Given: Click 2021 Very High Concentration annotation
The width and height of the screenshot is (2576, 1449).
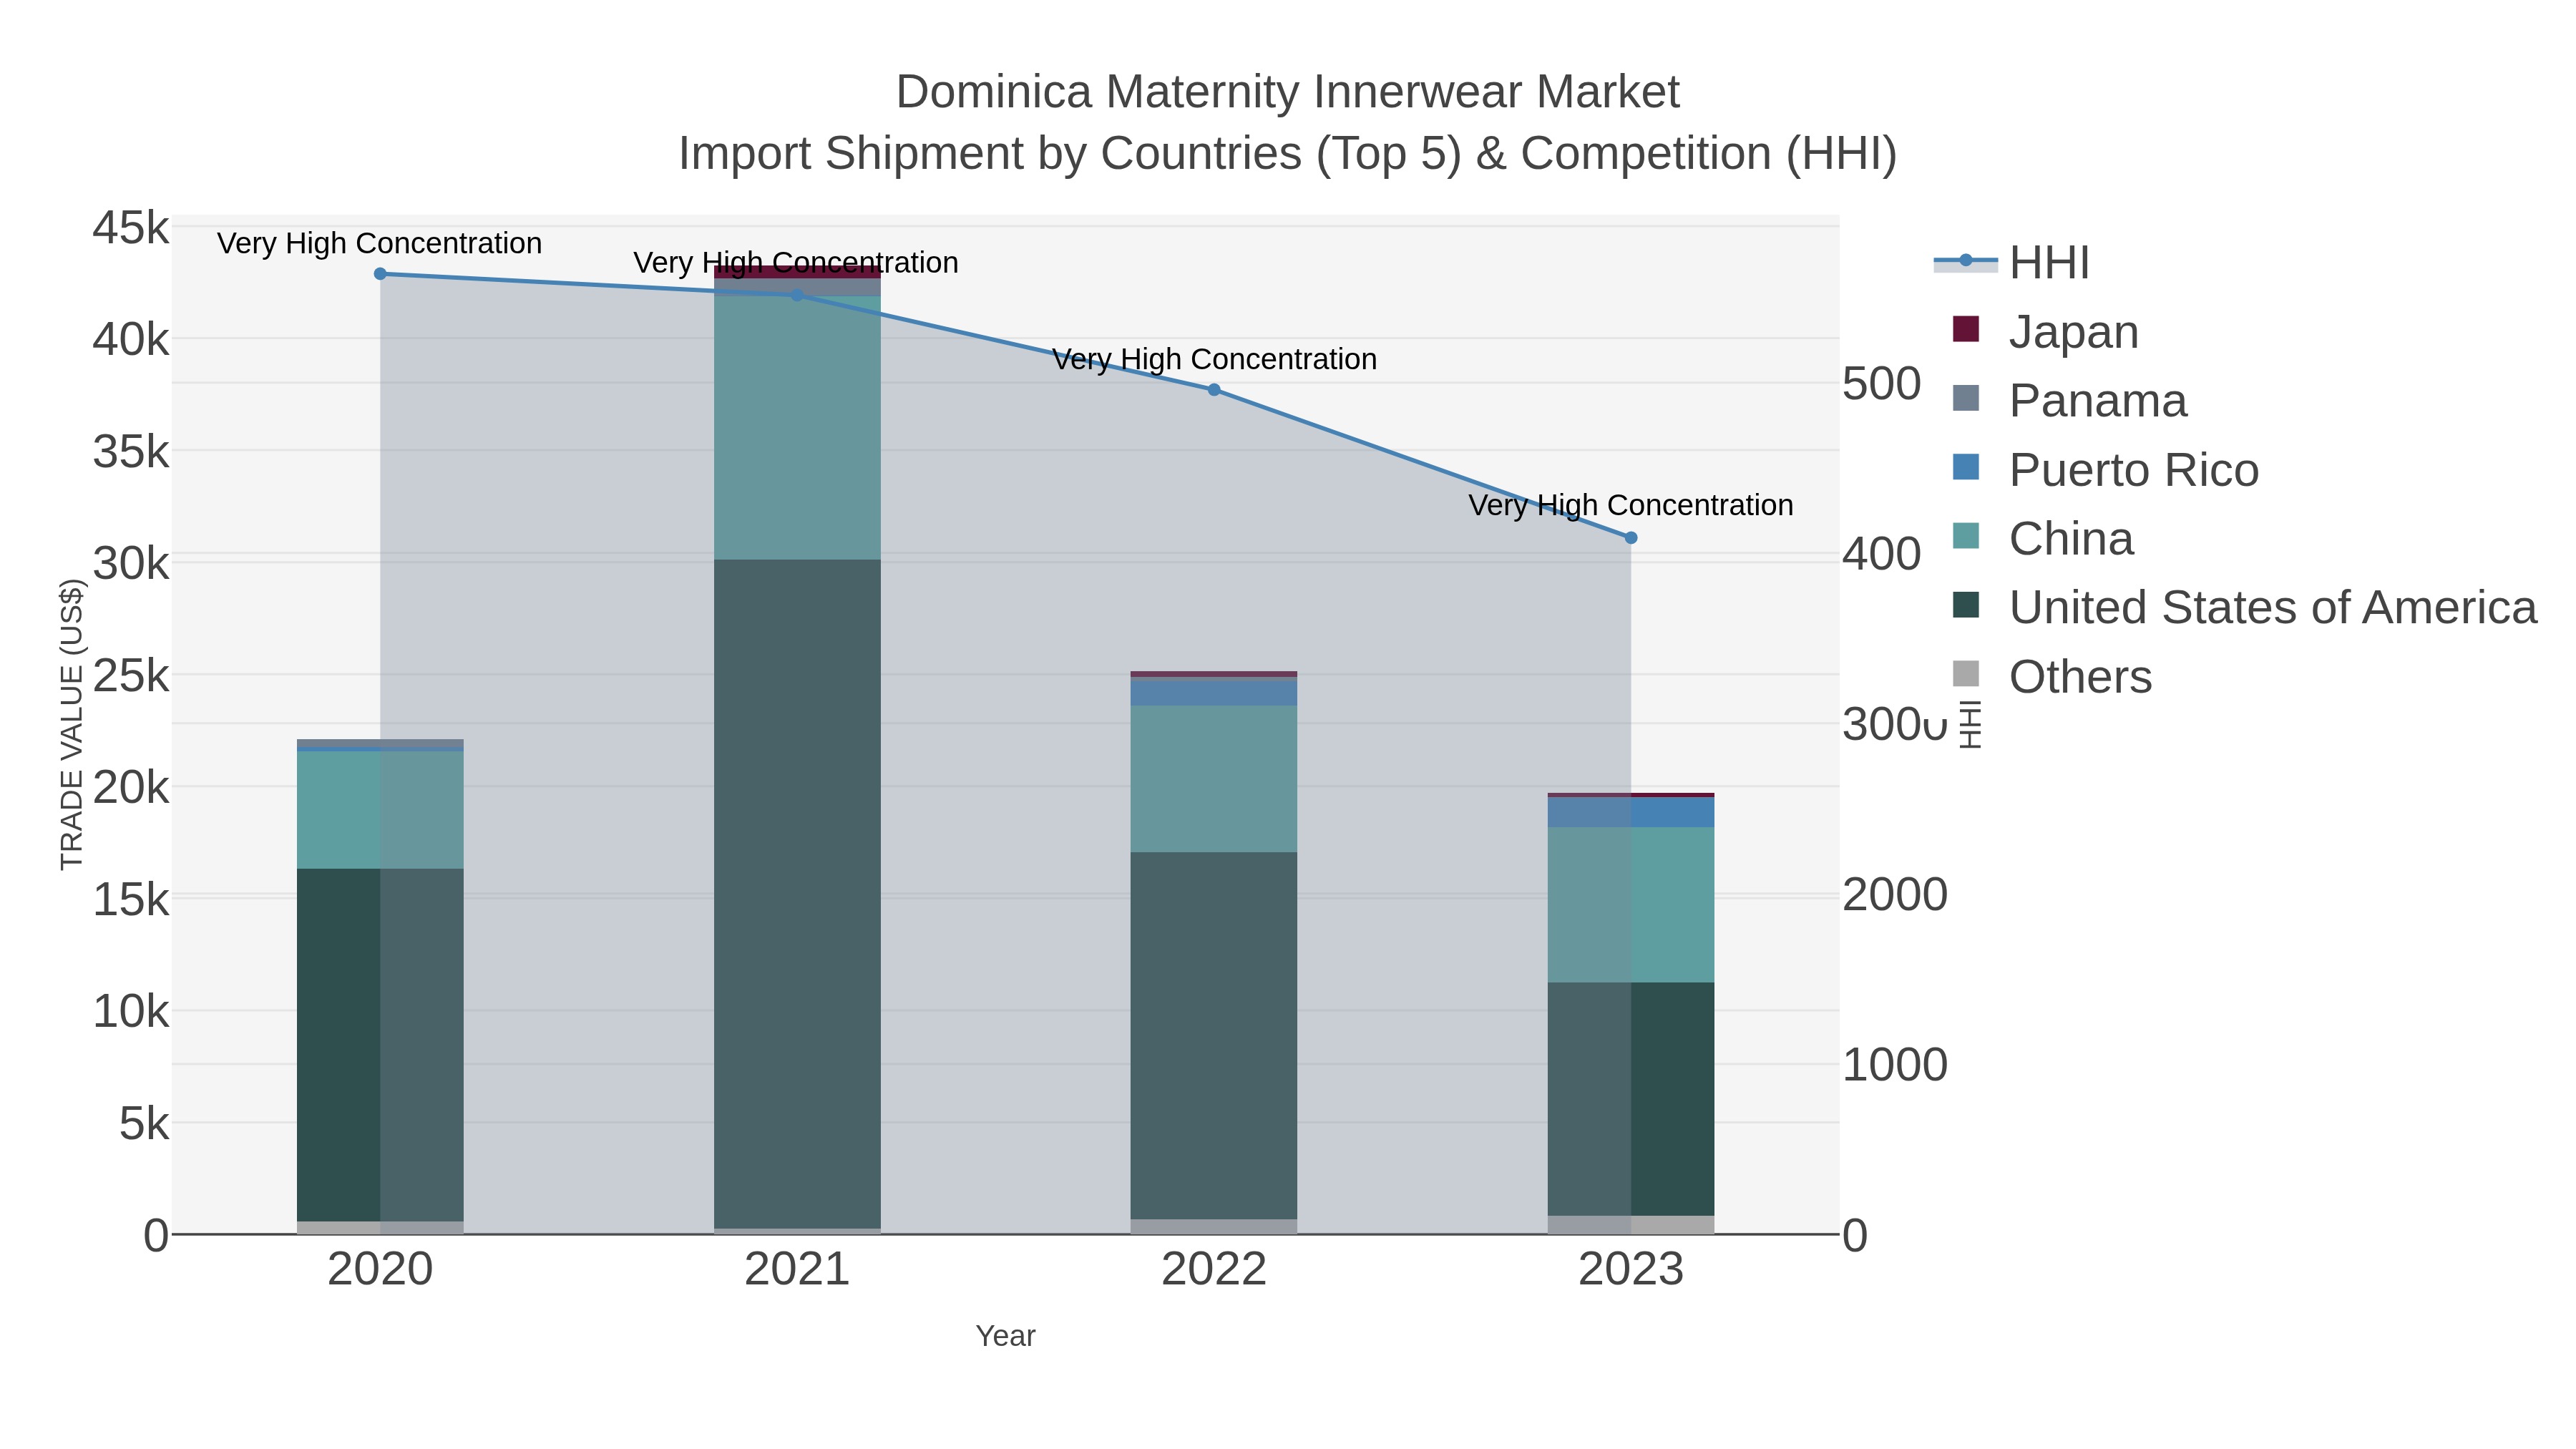Looking at the screenshot, I should 796,262.
